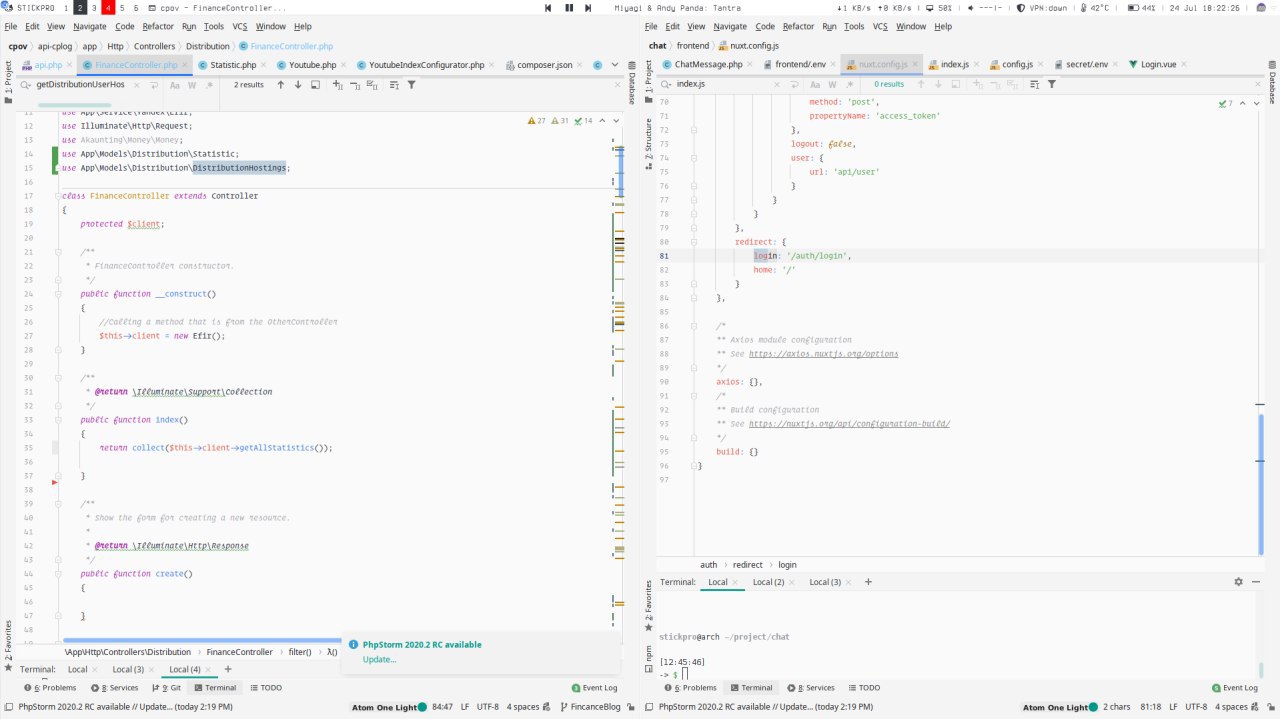
Task: Open Services tool window in right window
Action: [x=813, y=688]
